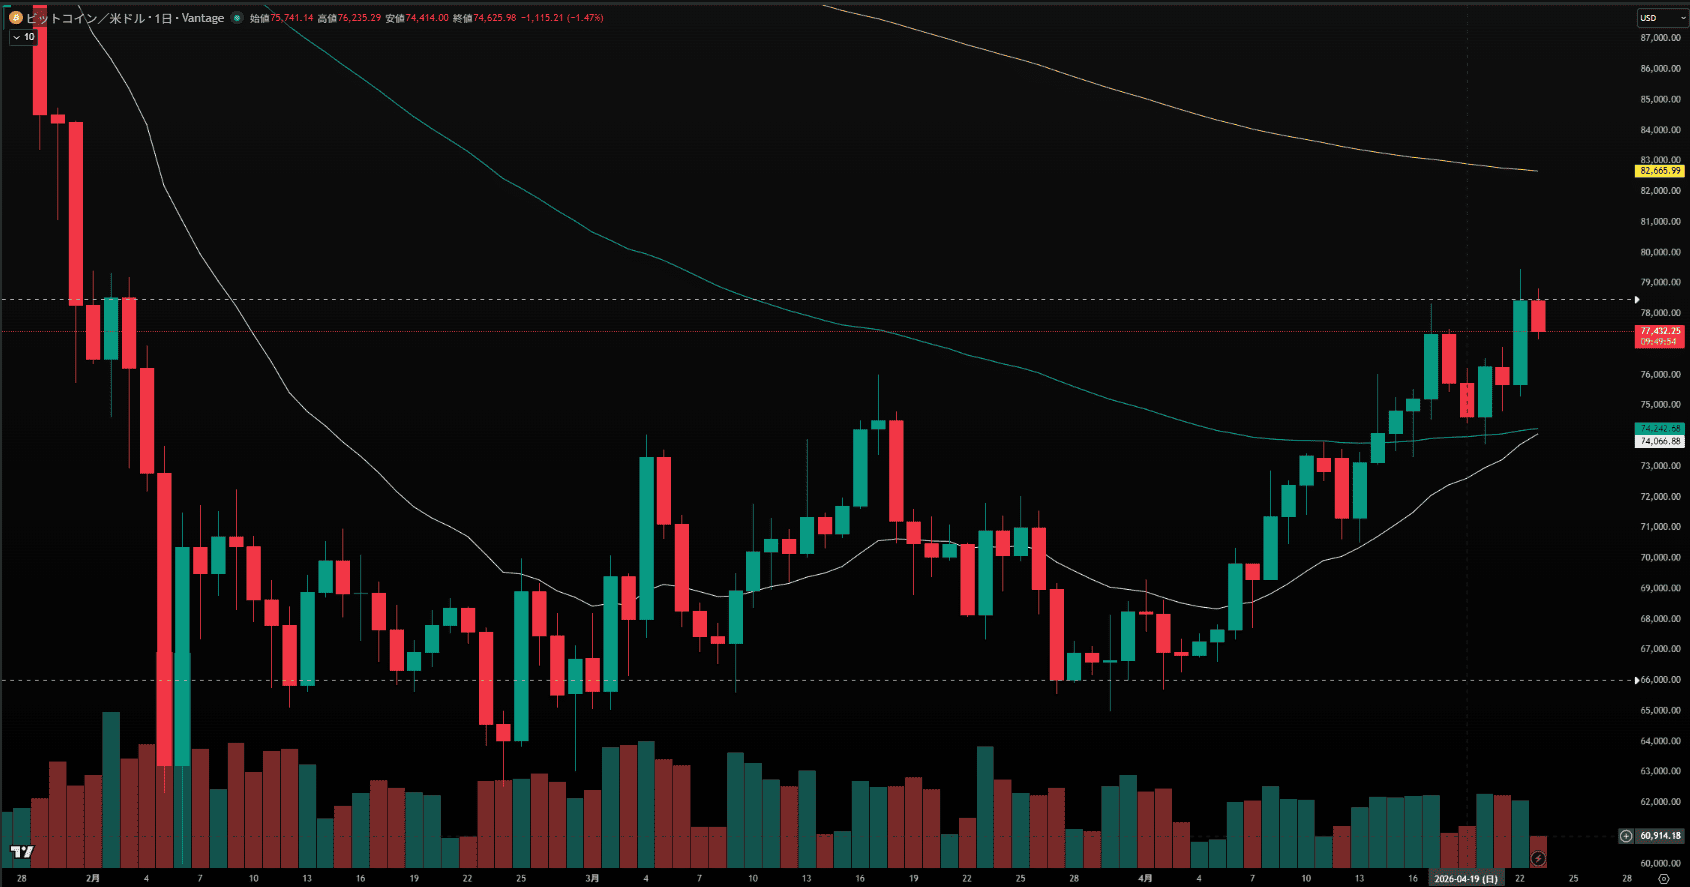1690x887 pixels.
Task: Open the USD currency dropdown
Action: point(1661,18)
